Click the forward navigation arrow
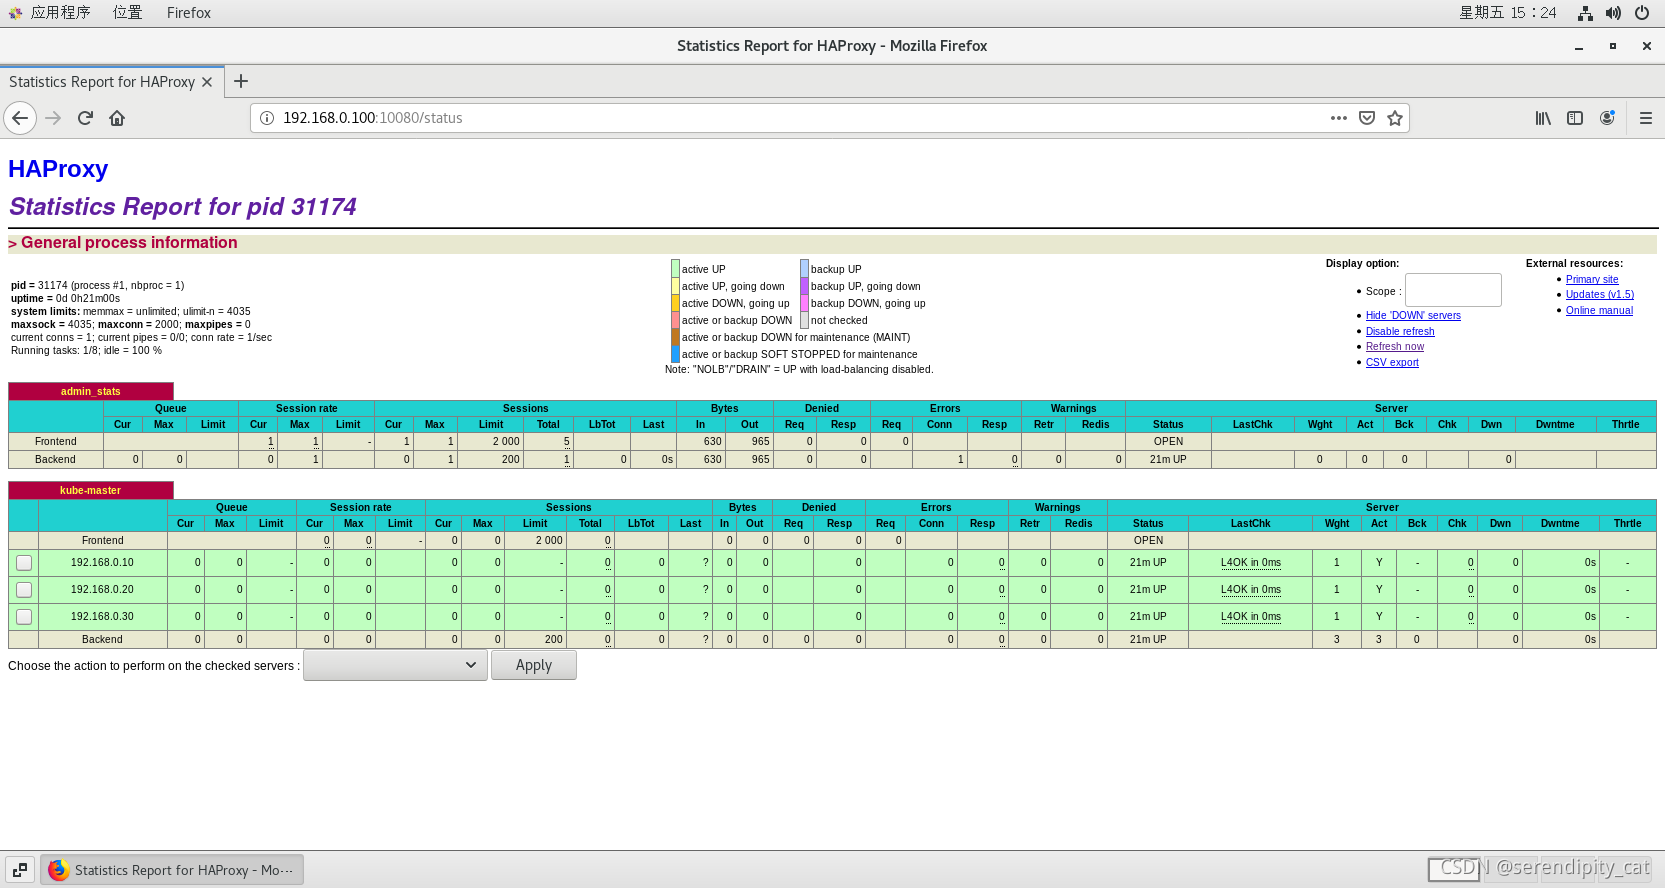The width and height of the screenshot is (1665, 888). tap(53, 118)
